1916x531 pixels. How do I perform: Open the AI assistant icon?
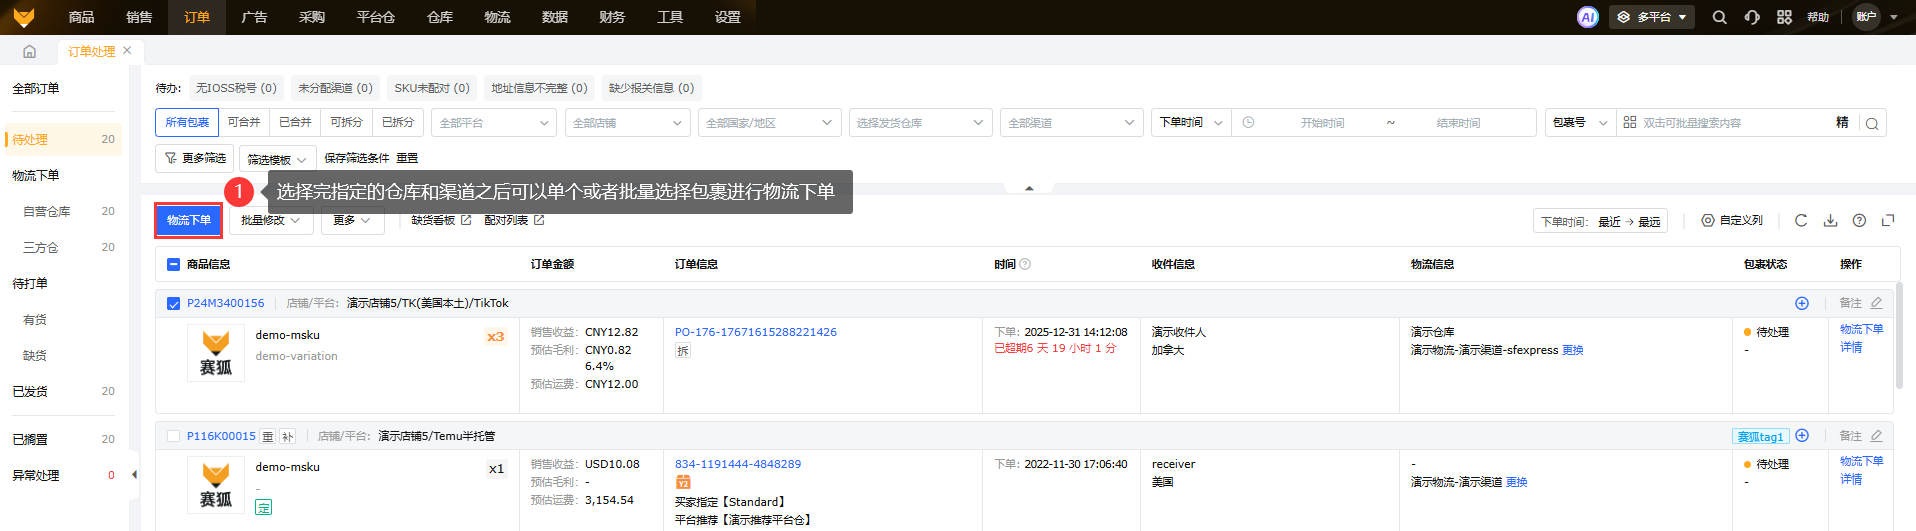click(x=1587, y=17)
